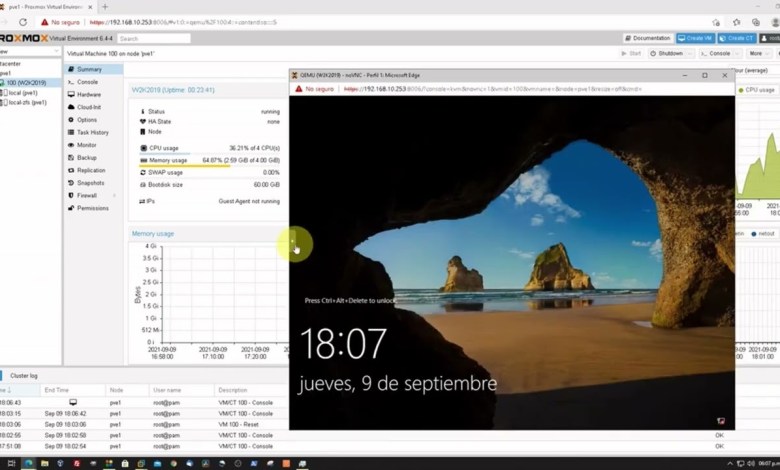Click the Console toolbar button
This screenshot has width=780, height=470.
tap(716, 53)
